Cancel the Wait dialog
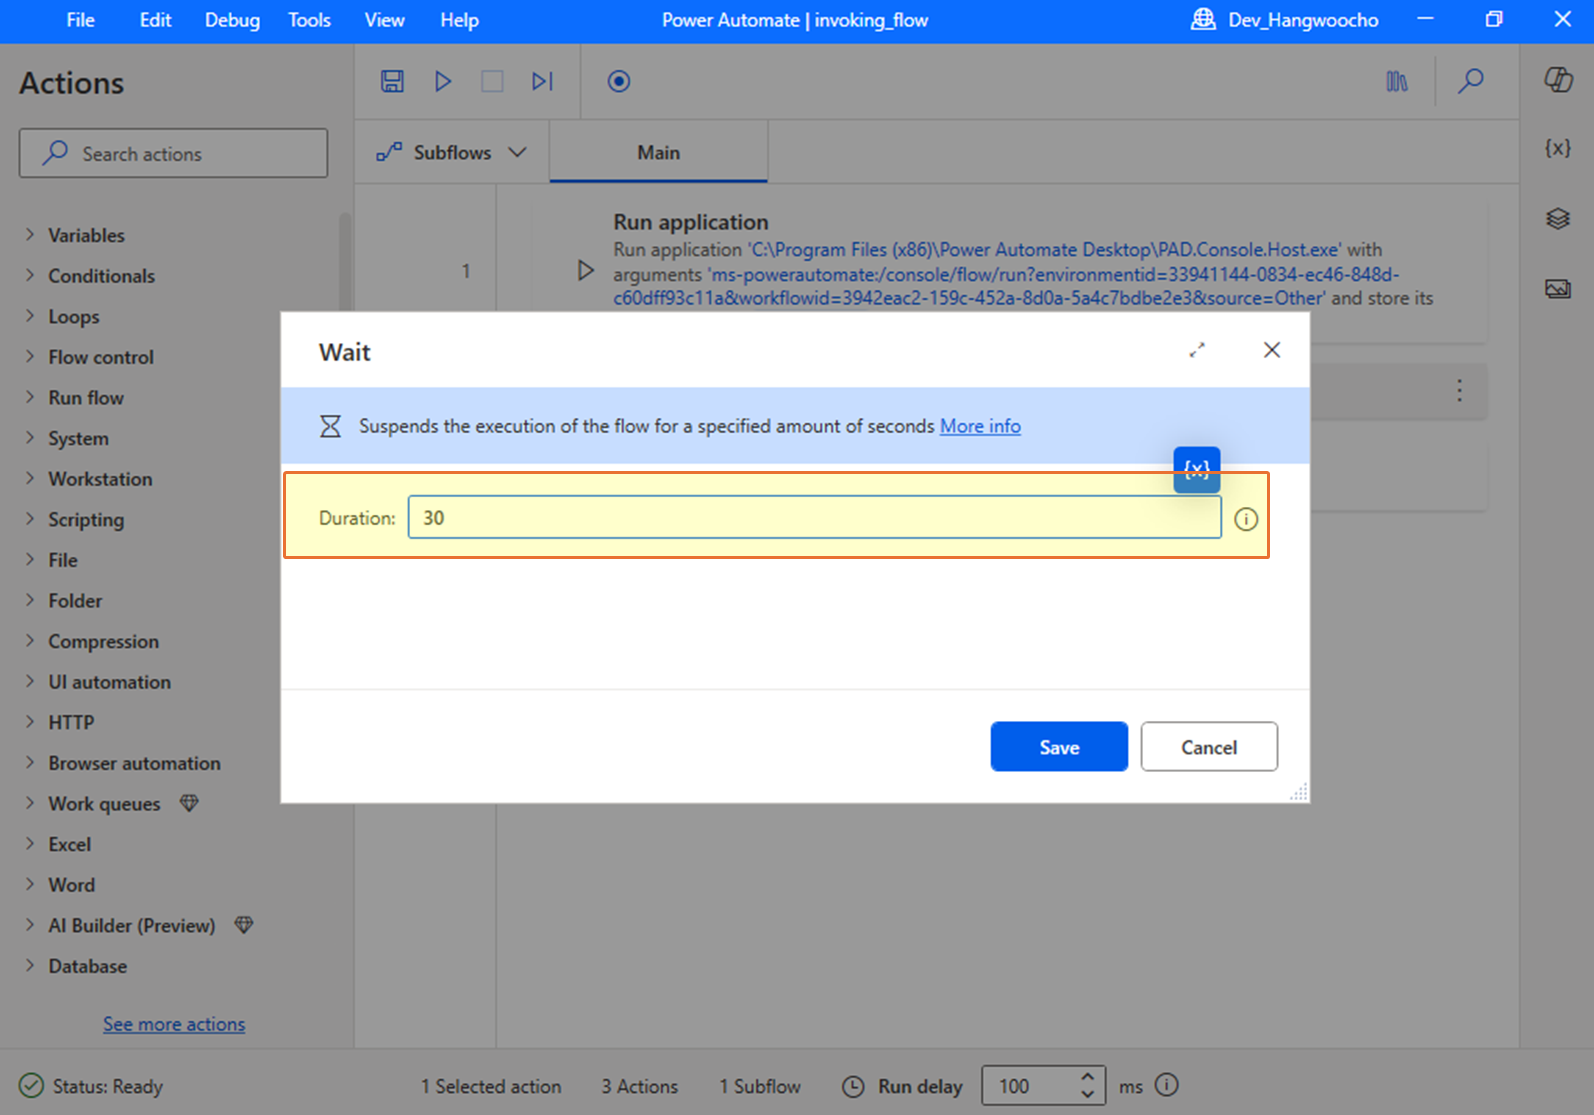 1209,747
